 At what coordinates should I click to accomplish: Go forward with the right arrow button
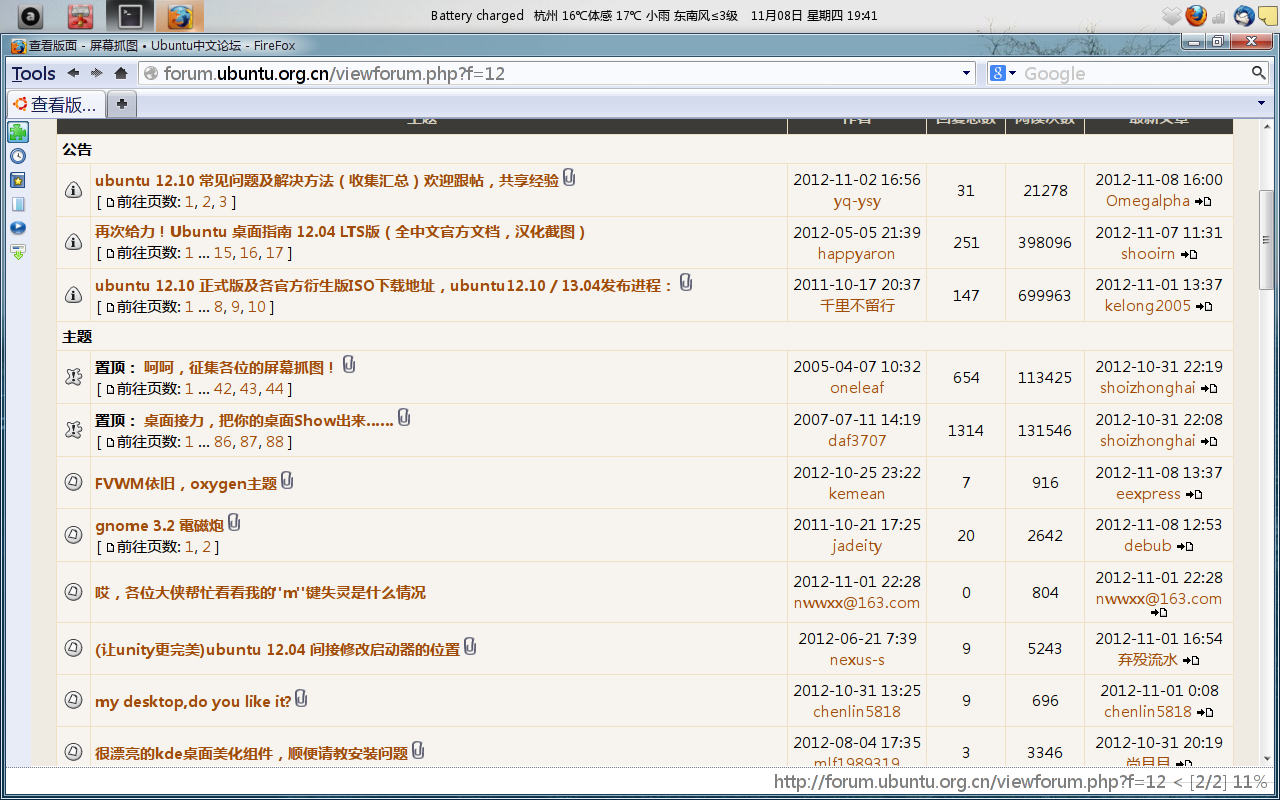click(97, 73)
